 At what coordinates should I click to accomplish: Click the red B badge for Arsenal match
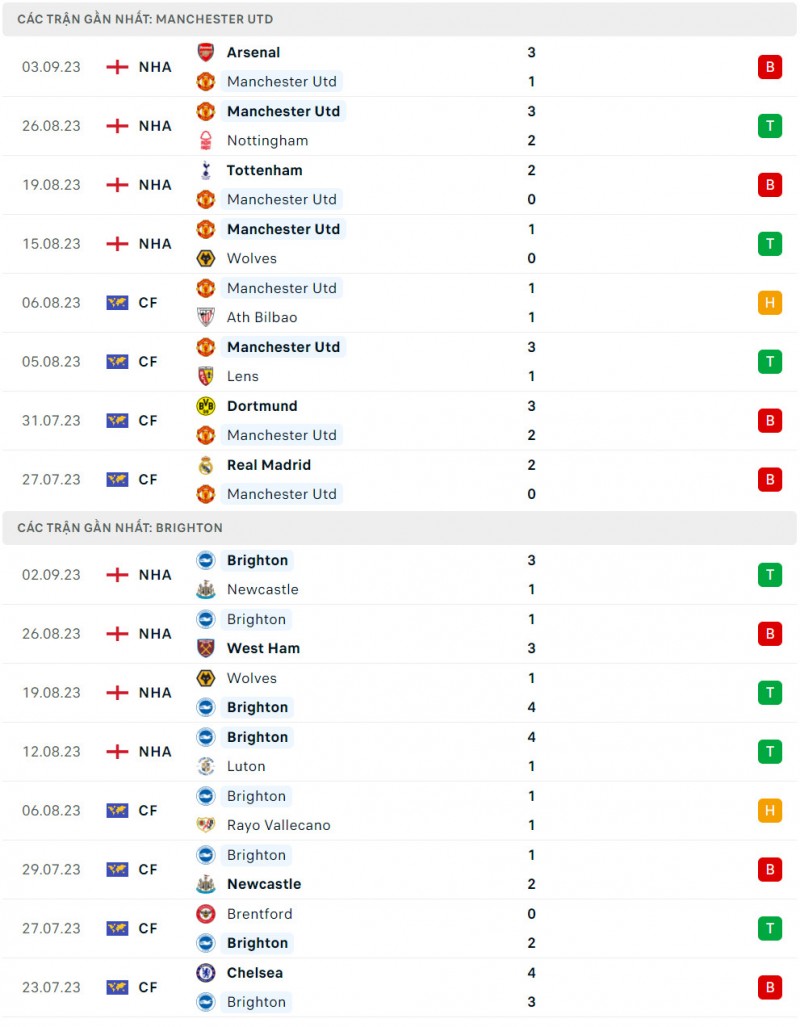(x=769, y=67)
